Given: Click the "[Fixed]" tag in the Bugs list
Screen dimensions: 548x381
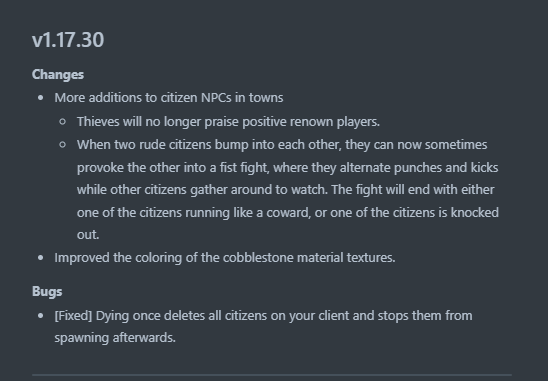Looking at the screenshot, I should (73, 316).
